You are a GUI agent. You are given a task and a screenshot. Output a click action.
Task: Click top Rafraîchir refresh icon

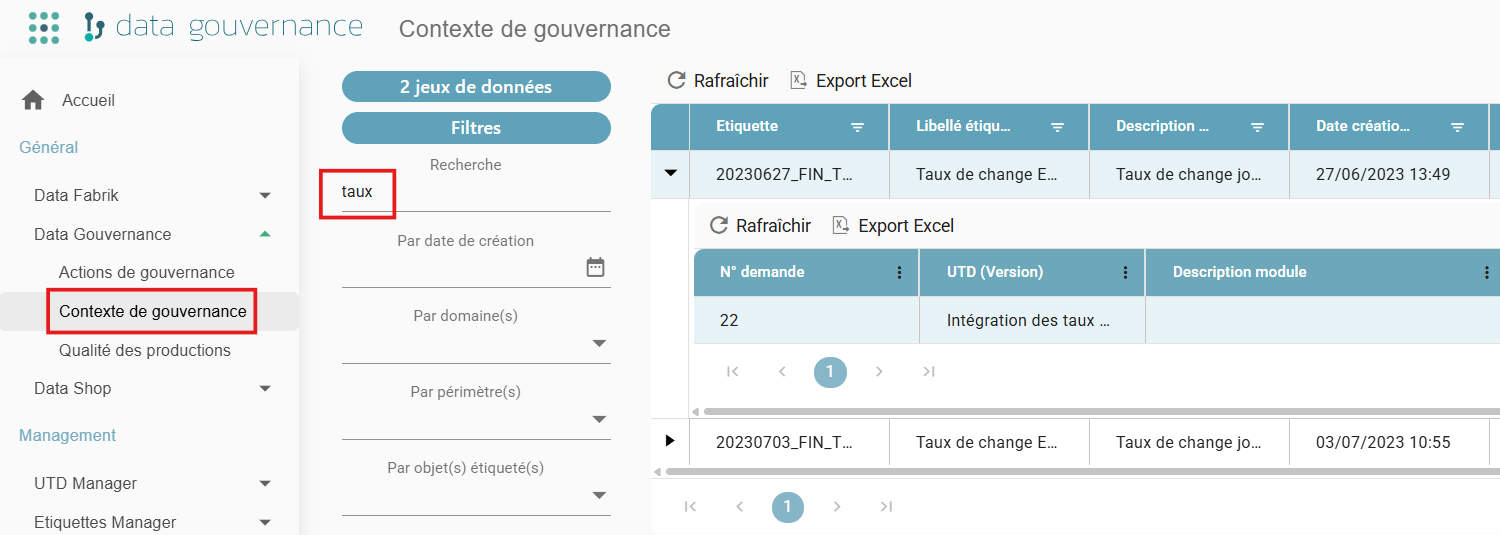click(677, 80)
